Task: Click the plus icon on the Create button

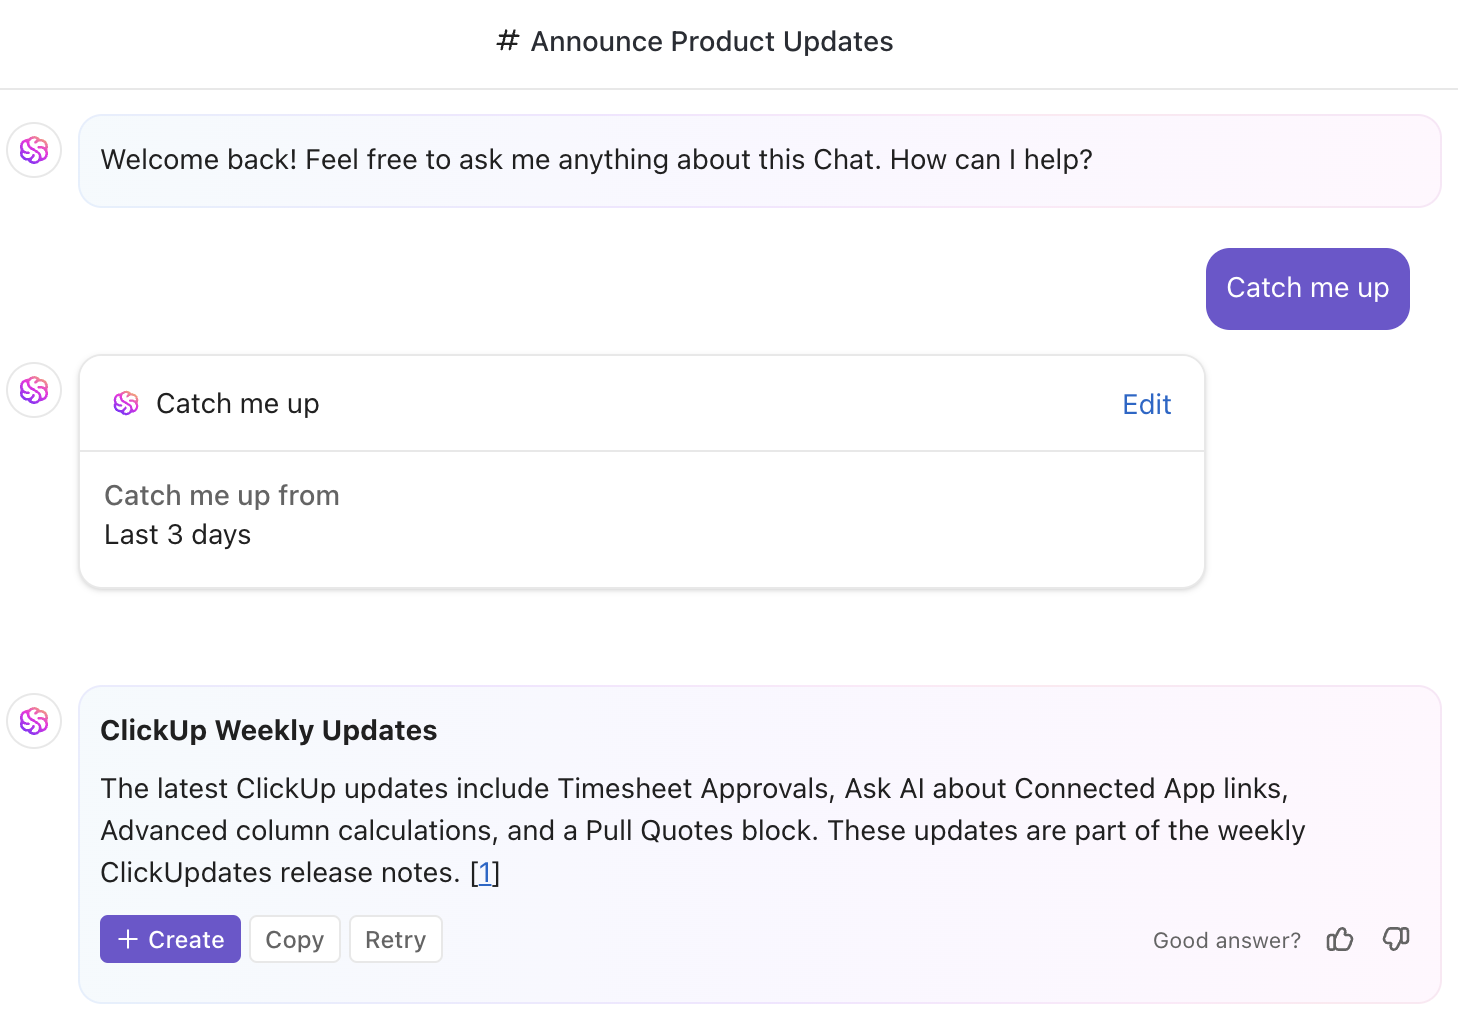Action: 127,939
